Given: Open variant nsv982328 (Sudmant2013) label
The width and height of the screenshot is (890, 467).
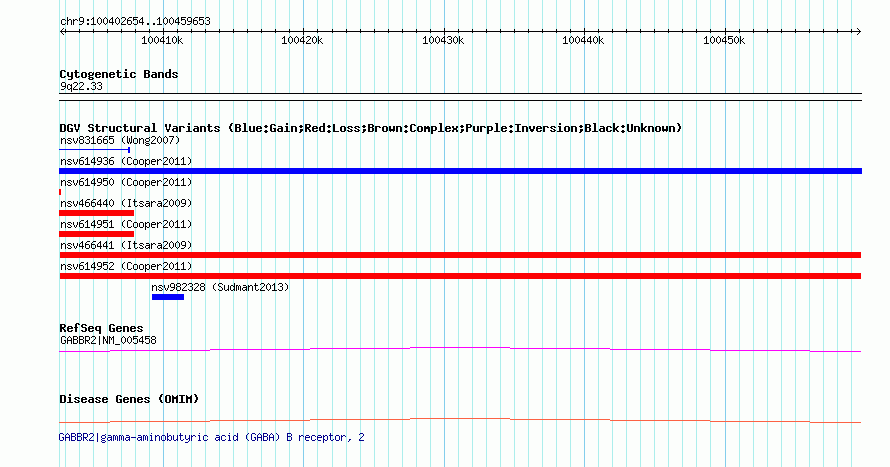Looking at the screenshot, I should [x=220, y=287].
